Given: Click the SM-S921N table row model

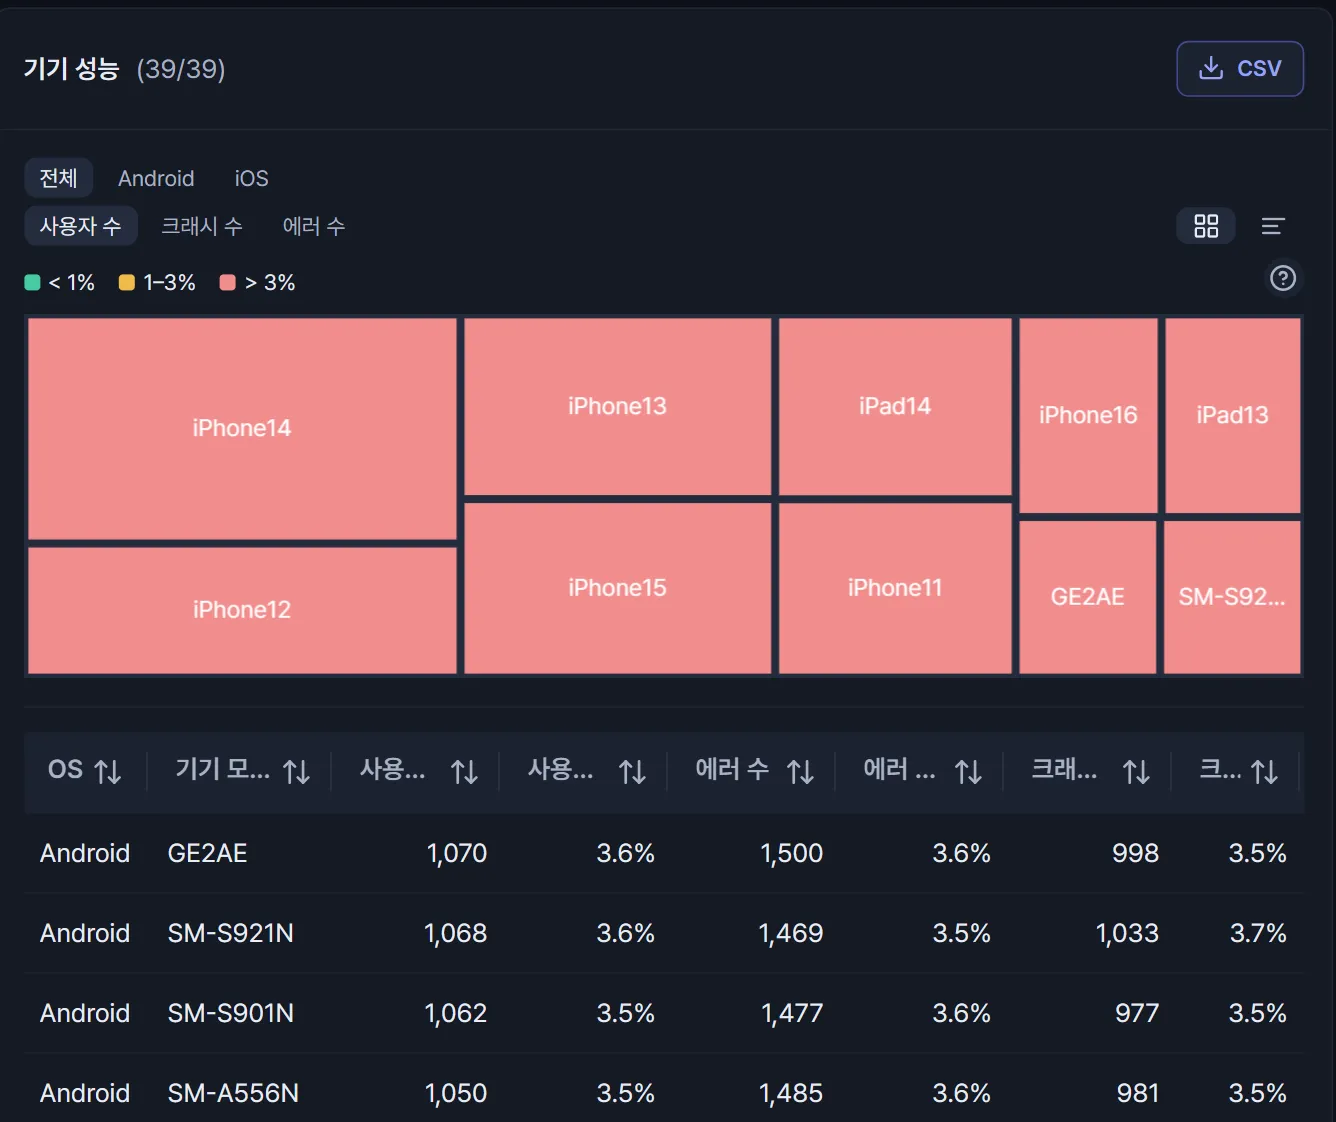Looking at the screenshot, I should coord(230,933).
